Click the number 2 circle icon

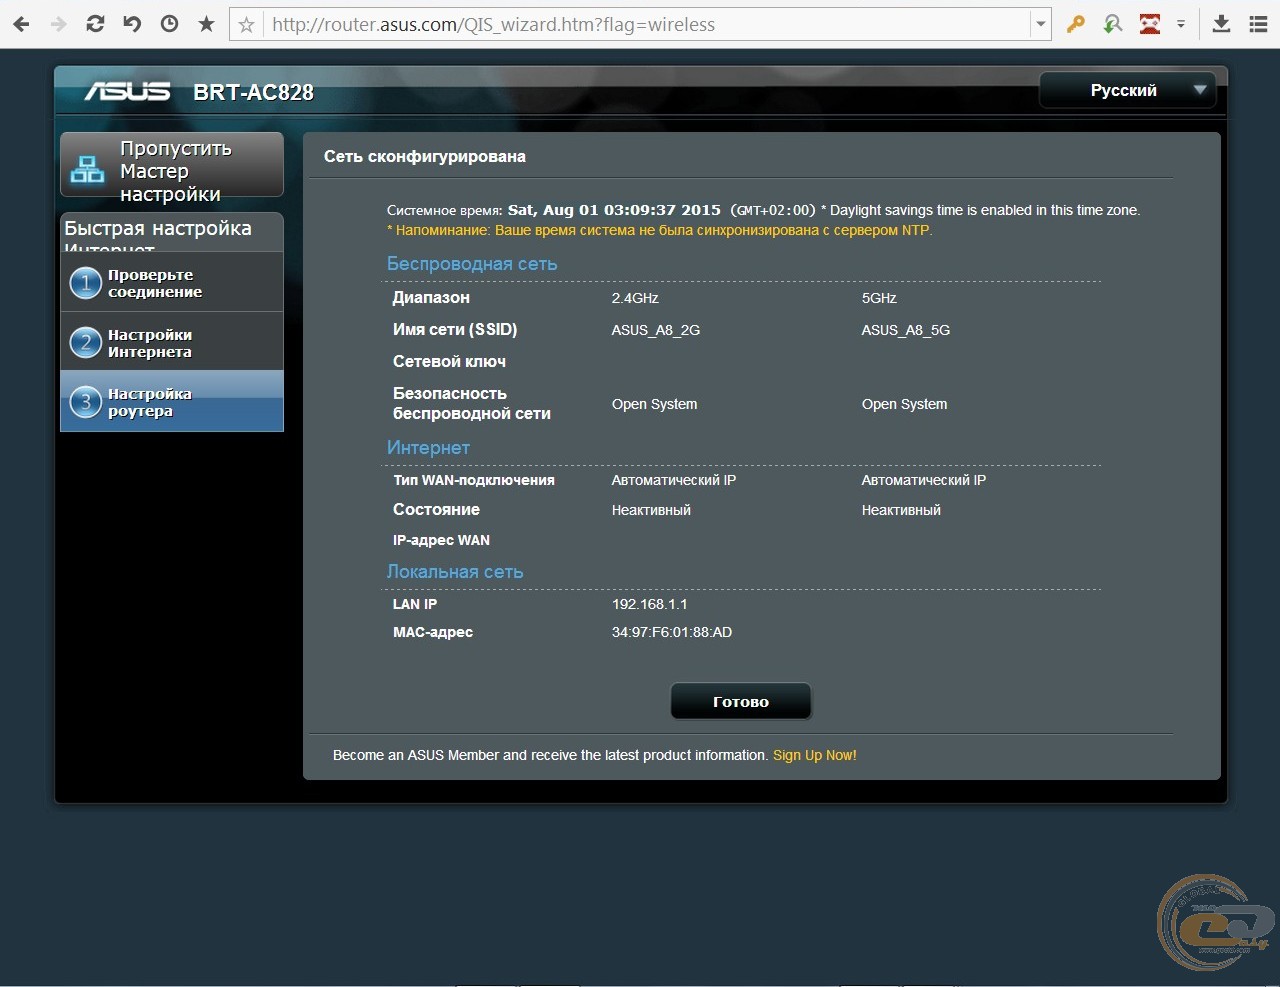(x=86, y=343)
